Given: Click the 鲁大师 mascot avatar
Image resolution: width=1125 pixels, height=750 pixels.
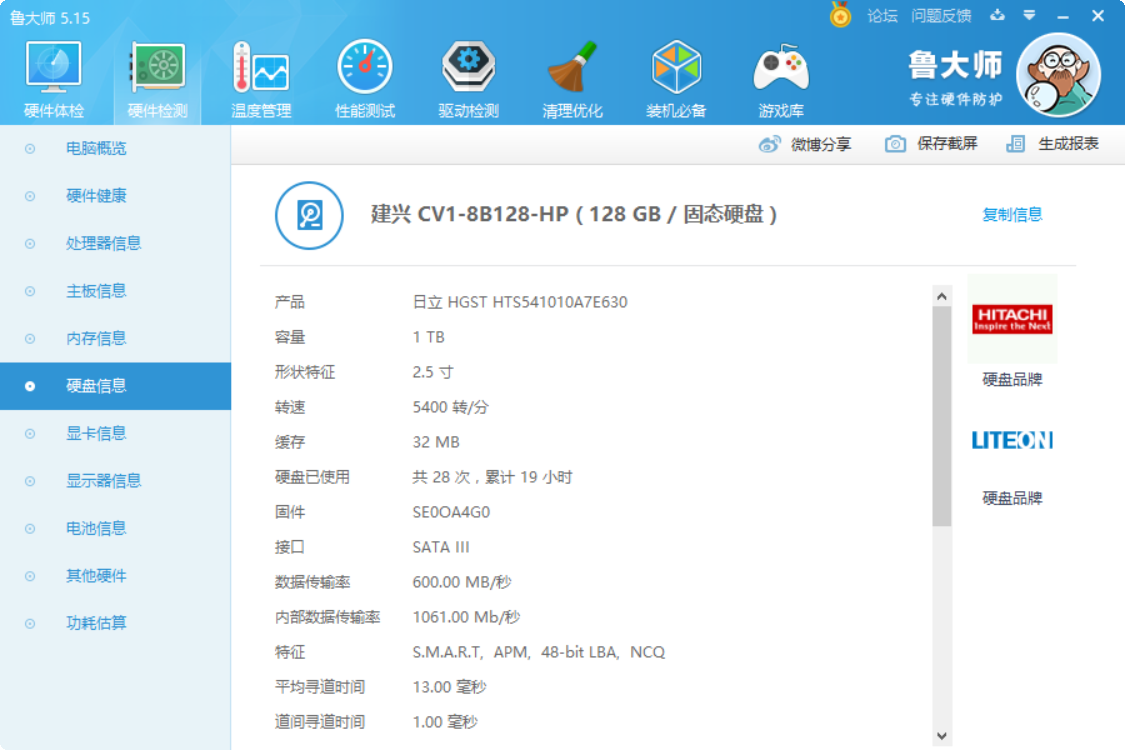Looking at the screenshot, I should (x=1058, y=75).
